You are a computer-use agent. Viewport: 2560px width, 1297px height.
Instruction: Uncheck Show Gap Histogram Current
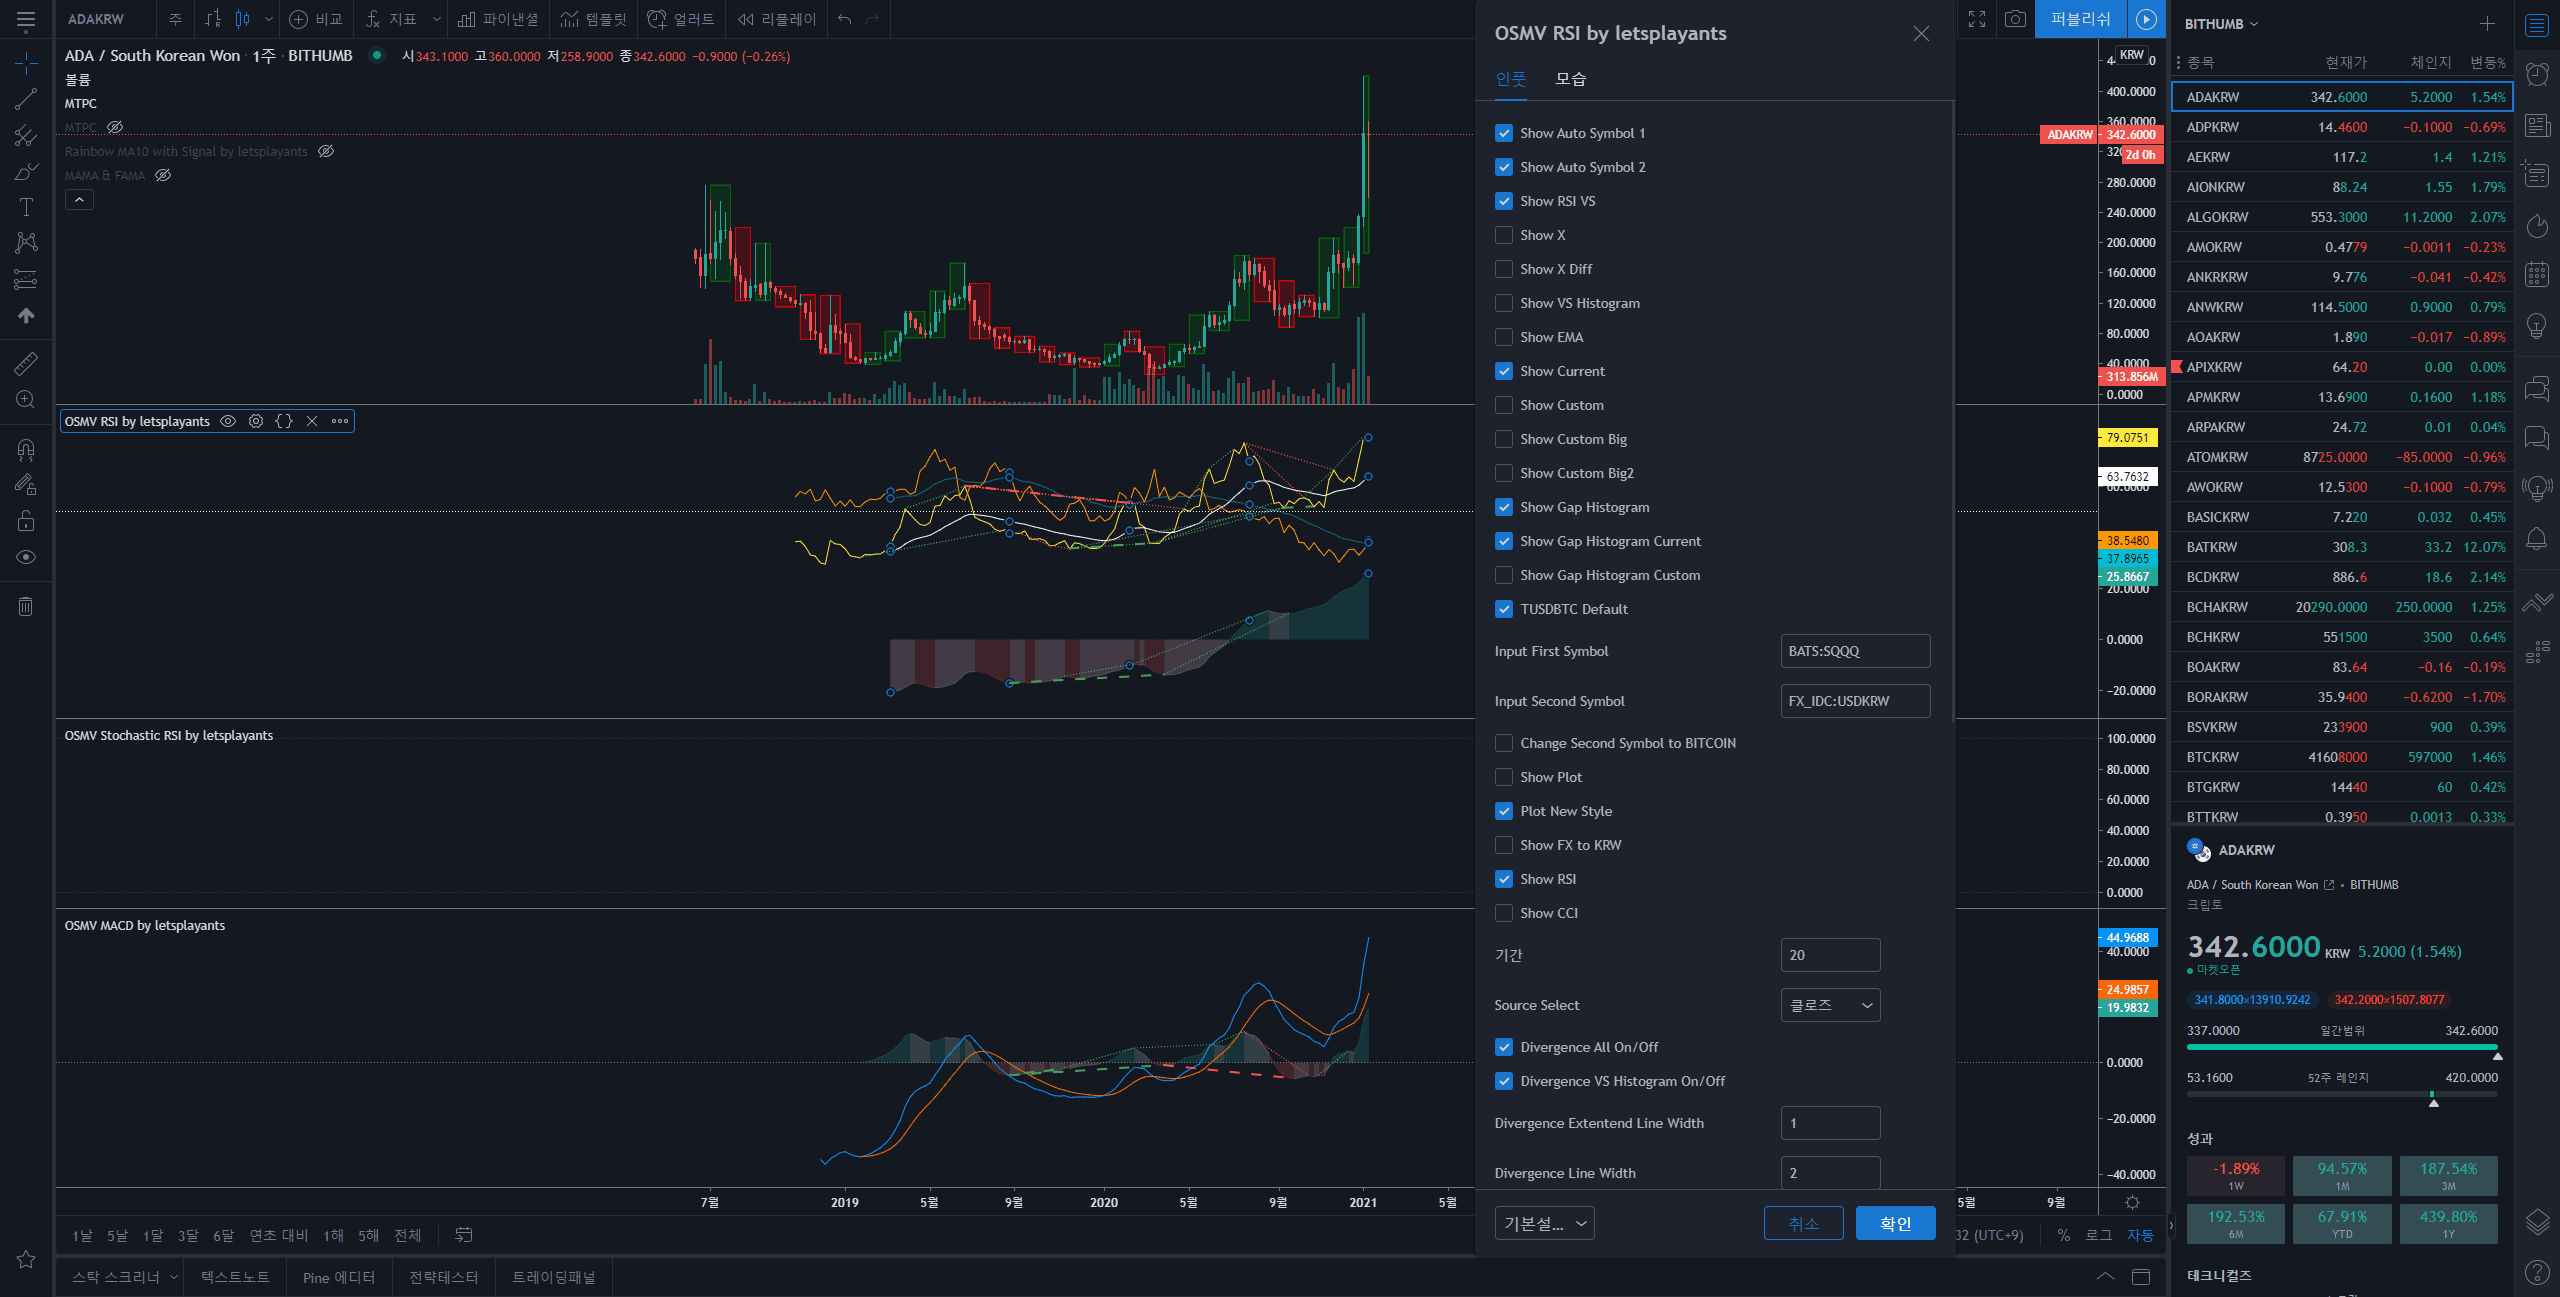[x=1504, y=541]
